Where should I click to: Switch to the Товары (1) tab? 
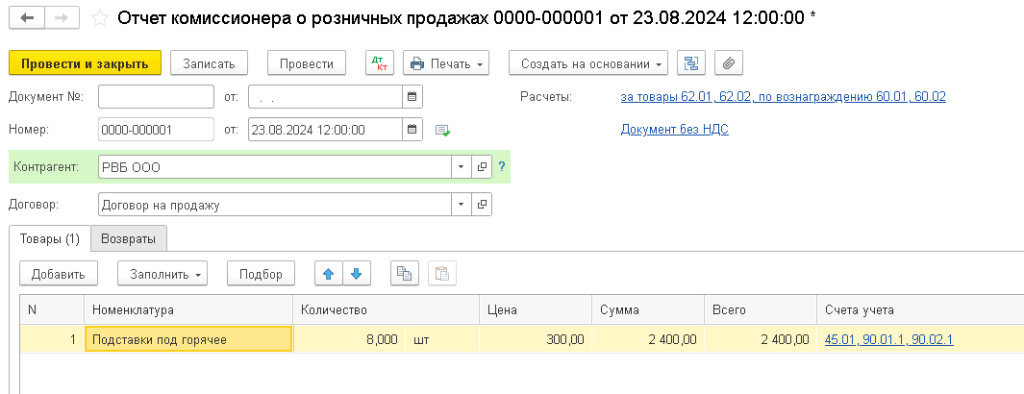[50, 238]
